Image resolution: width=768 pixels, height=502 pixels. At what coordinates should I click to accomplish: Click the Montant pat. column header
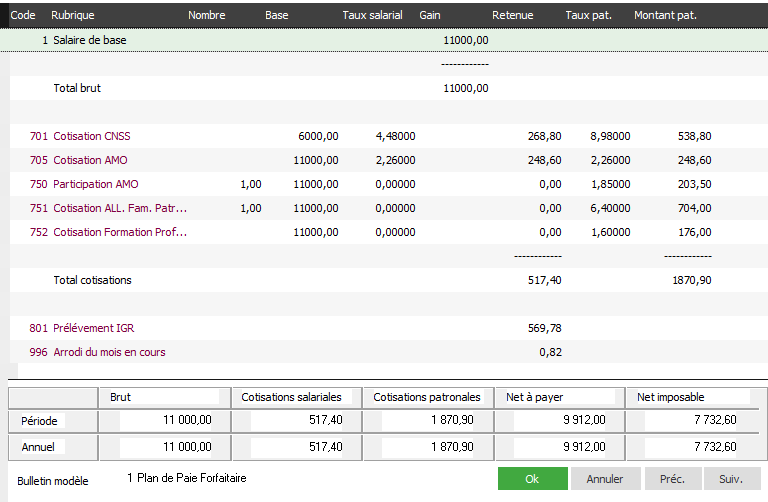665,15
